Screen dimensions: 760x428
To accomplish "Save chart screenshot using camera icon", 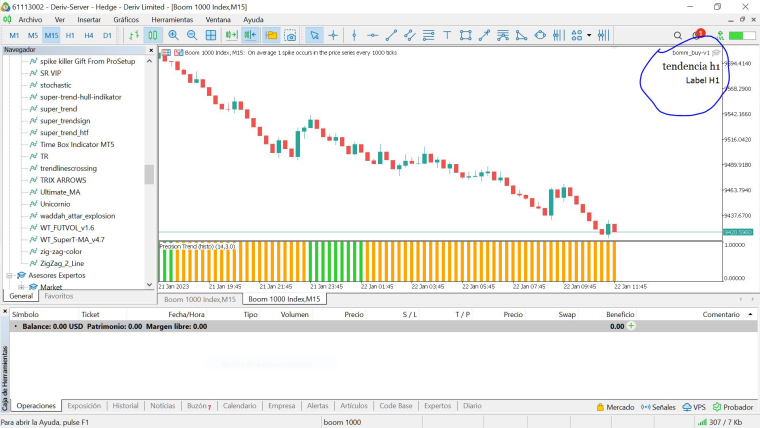I will pyautogui.click(x=290, y=35).
